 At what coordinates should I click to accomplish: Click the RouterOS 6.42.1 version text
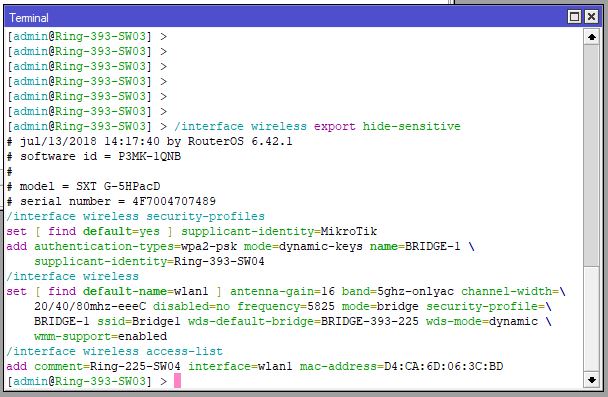pyautogui.click(x=240, y=142)
